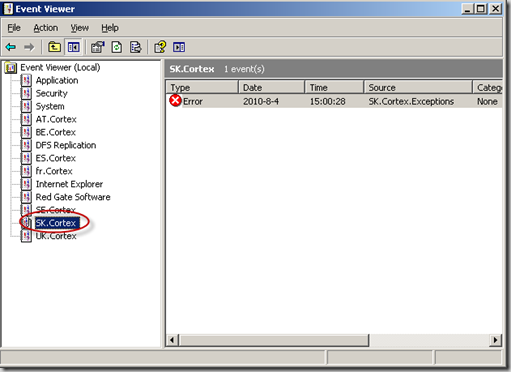Viewport: 511px width, 372px height.
Task: Click the fr.Cortex log icon
Action: (x=26, y=171)
